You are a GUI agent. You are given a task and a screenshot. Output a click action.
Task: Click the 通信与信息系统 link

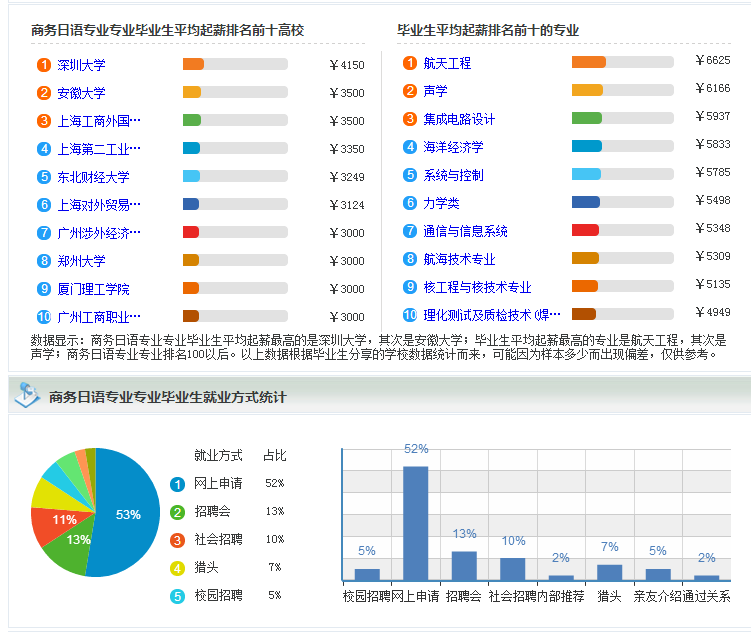[465, 231]
